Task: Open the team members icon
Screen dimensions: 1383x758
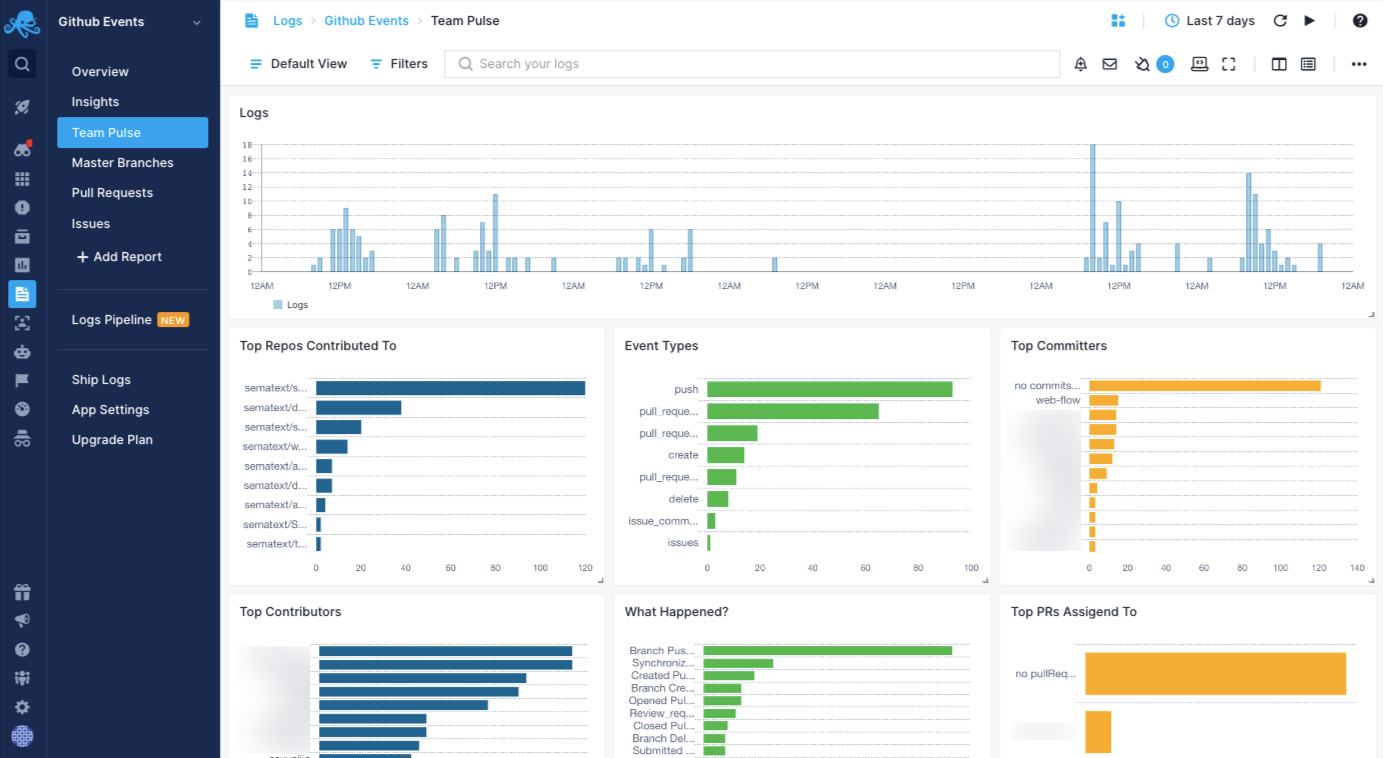Action: pyautogui.click(x=22, y=678)
